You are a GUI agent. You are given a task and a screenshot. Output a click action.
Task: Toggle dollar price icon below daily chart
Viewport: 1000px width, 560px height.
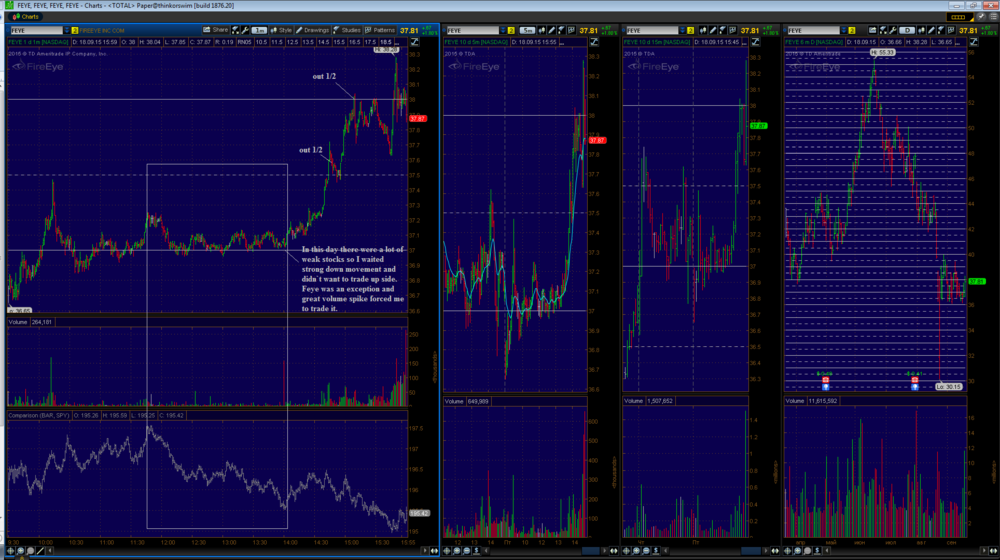pyautogui.click(x=817, y=550)
